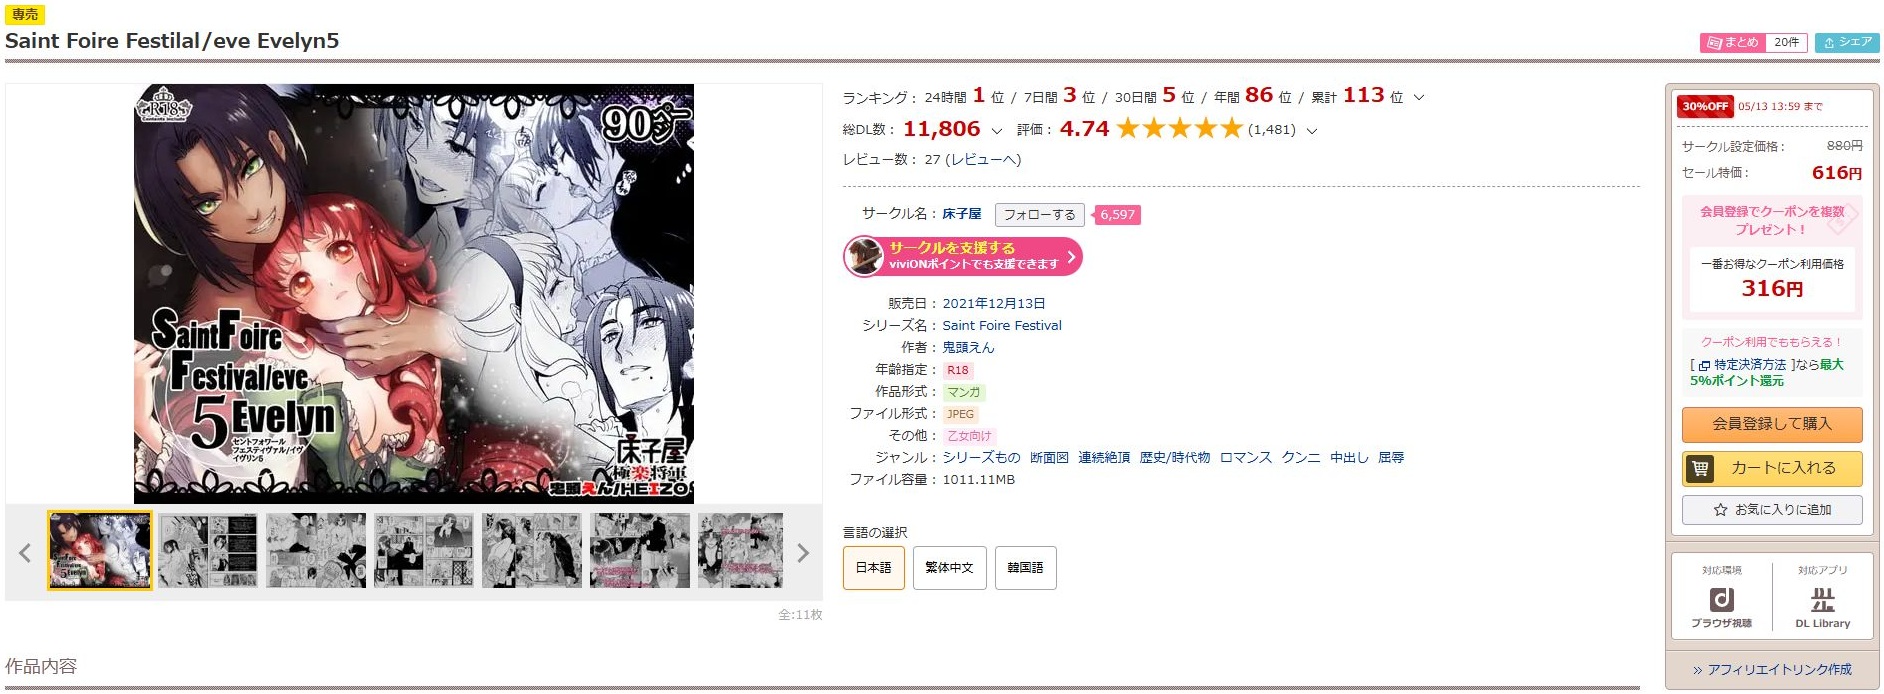Click 会員登録して購入 button
This screenshot has height=694, width=1884.
point(1772,424)
